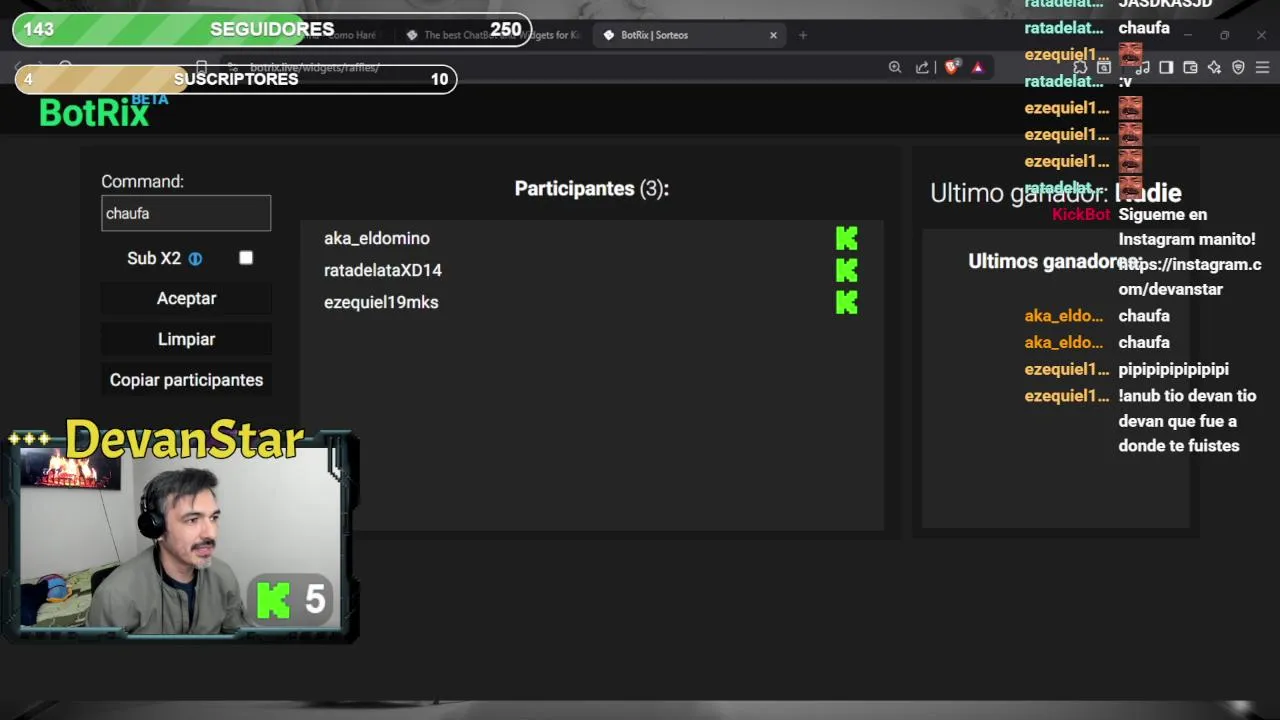1280x720 pixels.
Task: Open Brave playlist music note icon
Action: coord(1143,67)
